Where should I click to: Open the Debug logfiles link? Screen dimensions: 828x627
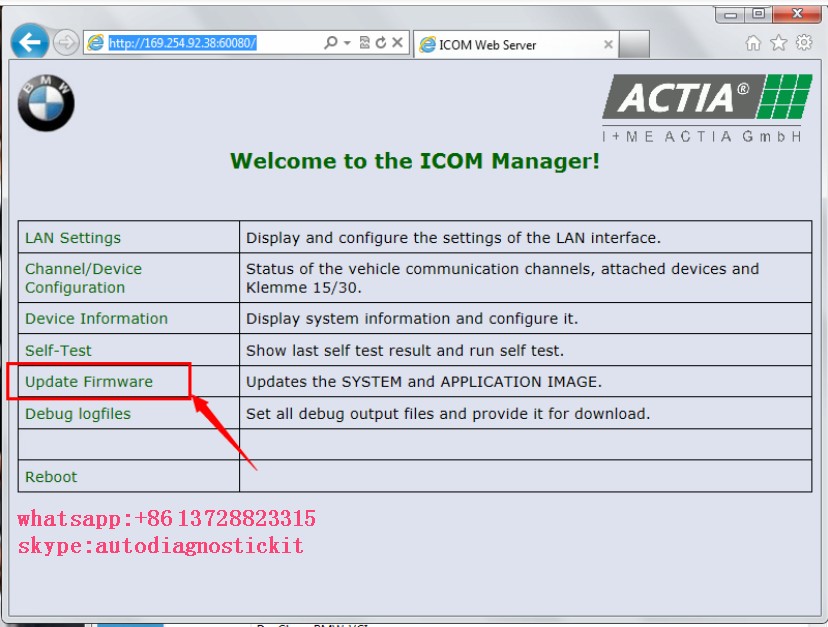(78, 414)
